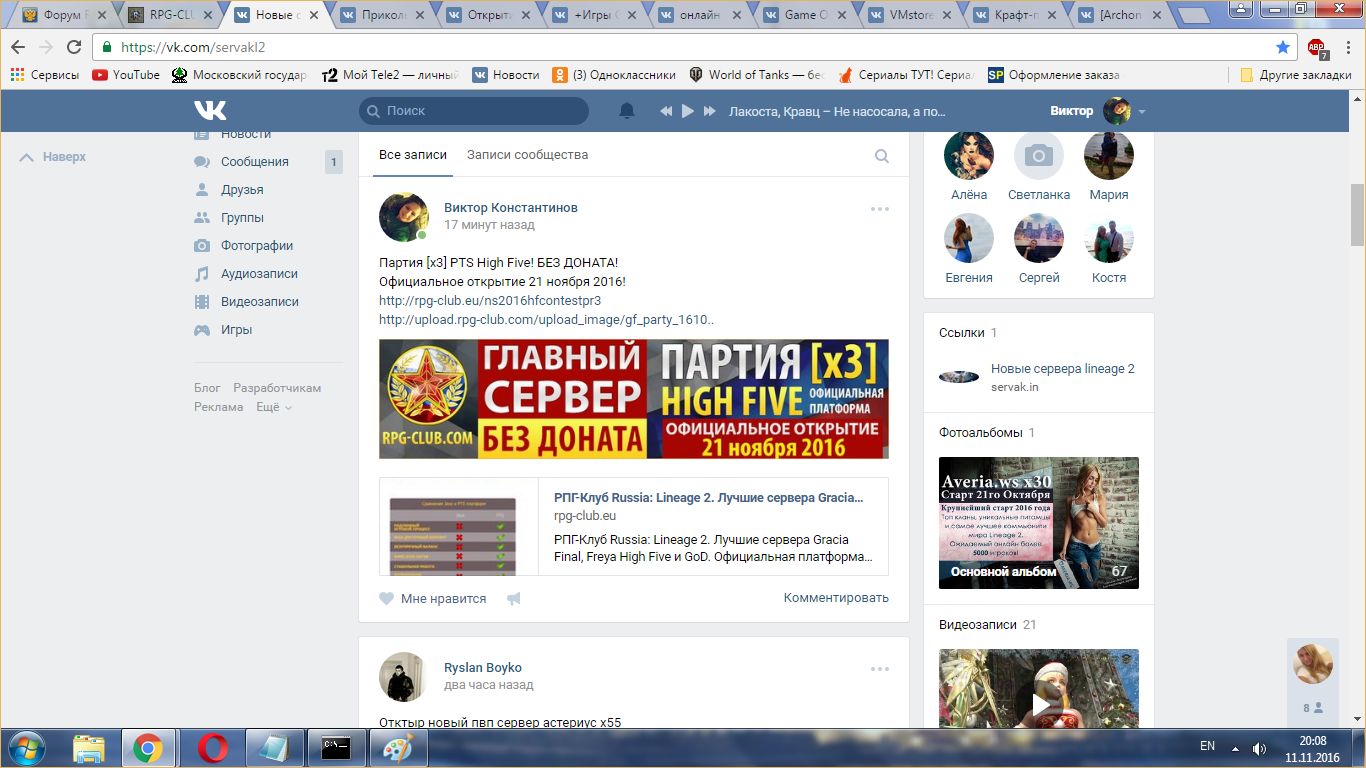Open Сообщения in the left sidebar
The image size is (1366, 768).
click(255, 161)
